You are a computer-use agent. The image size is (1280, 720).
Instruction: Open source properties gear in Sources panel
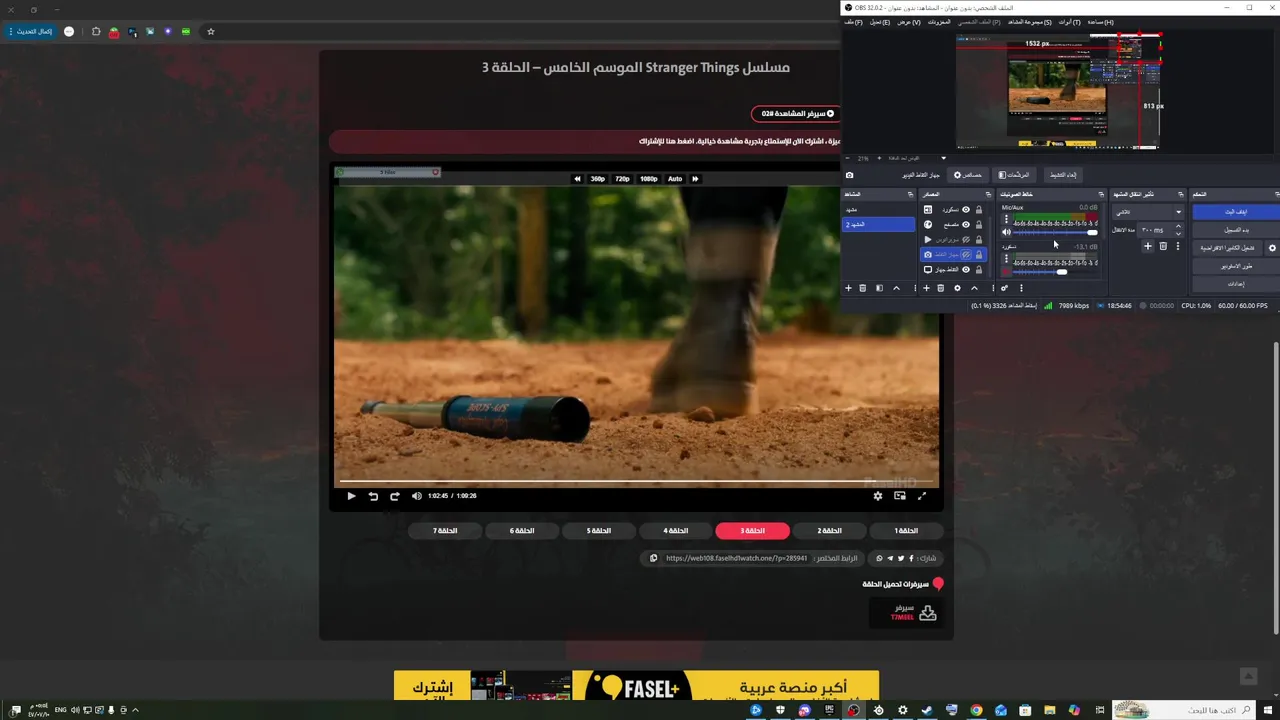pyautogui.click(x=958, y=288)
